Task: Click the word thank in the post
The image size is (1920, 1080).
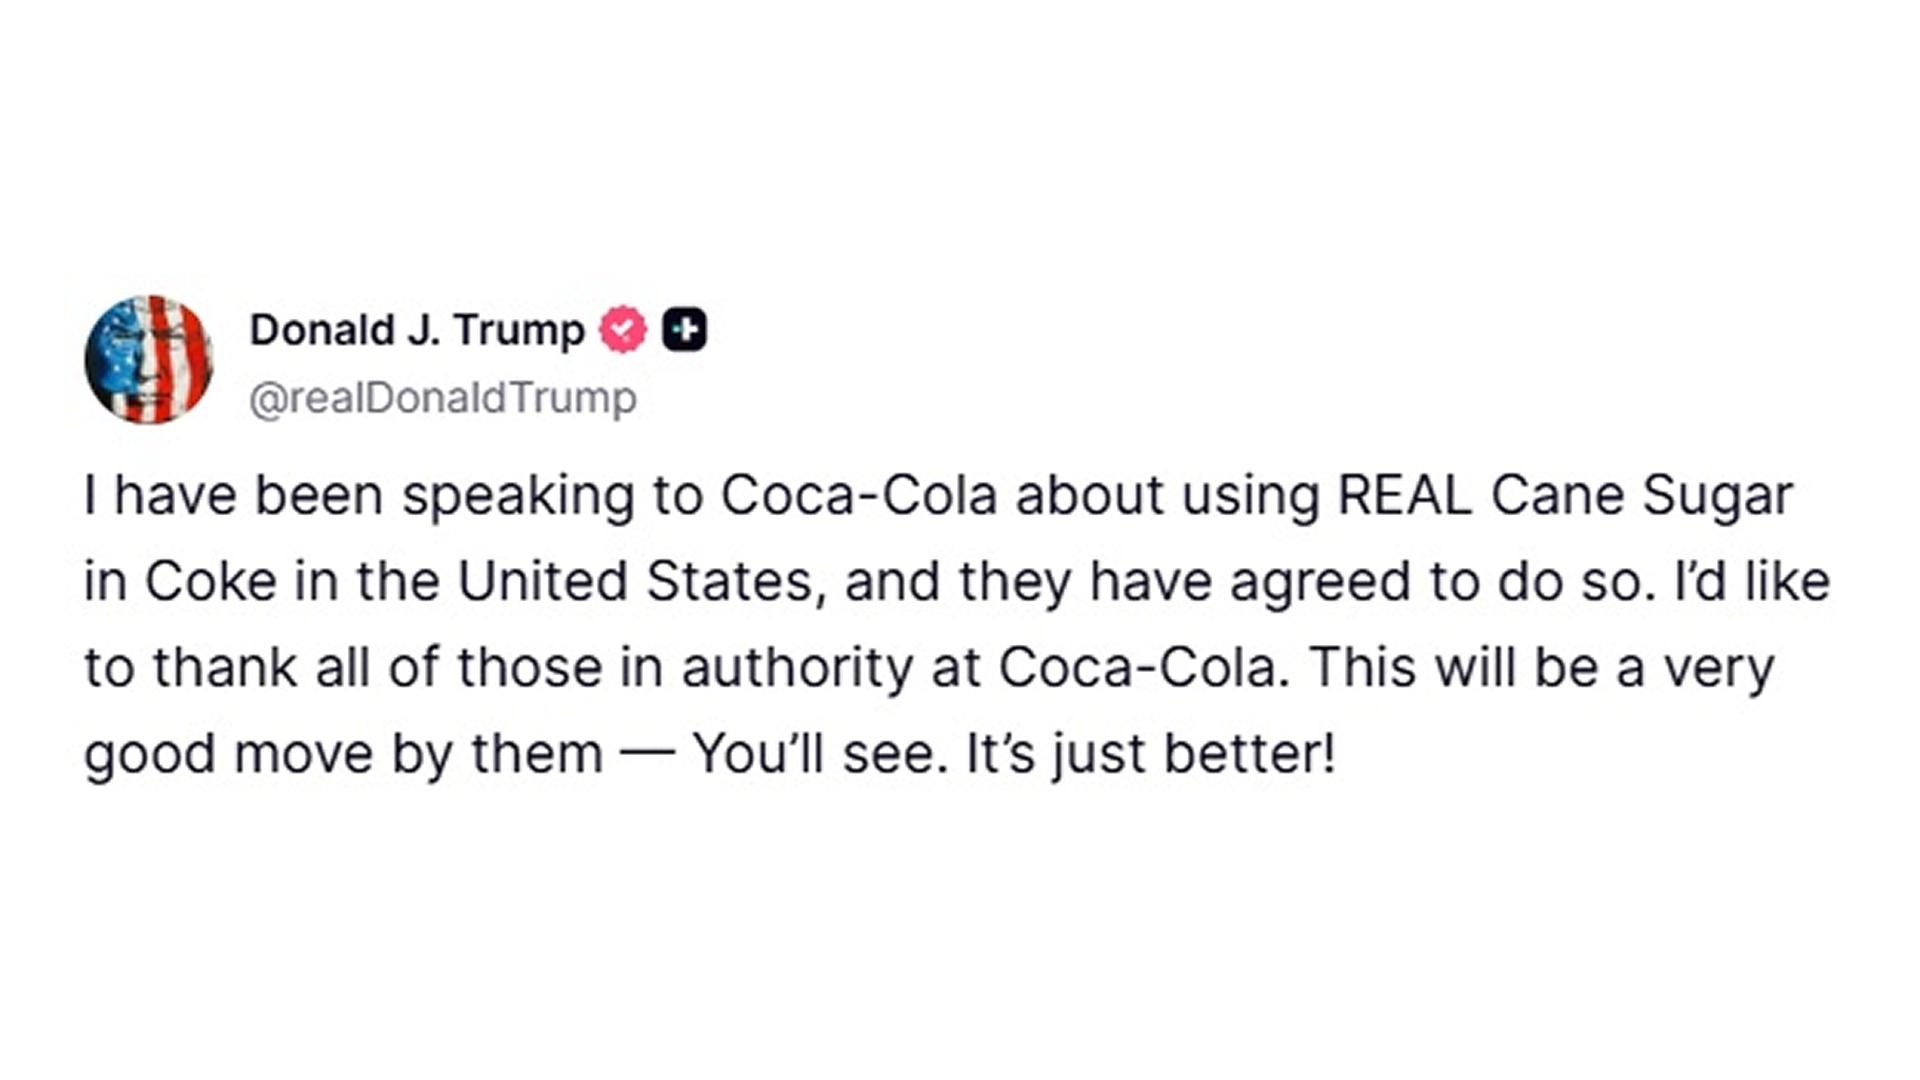Action: coord(225,668)
